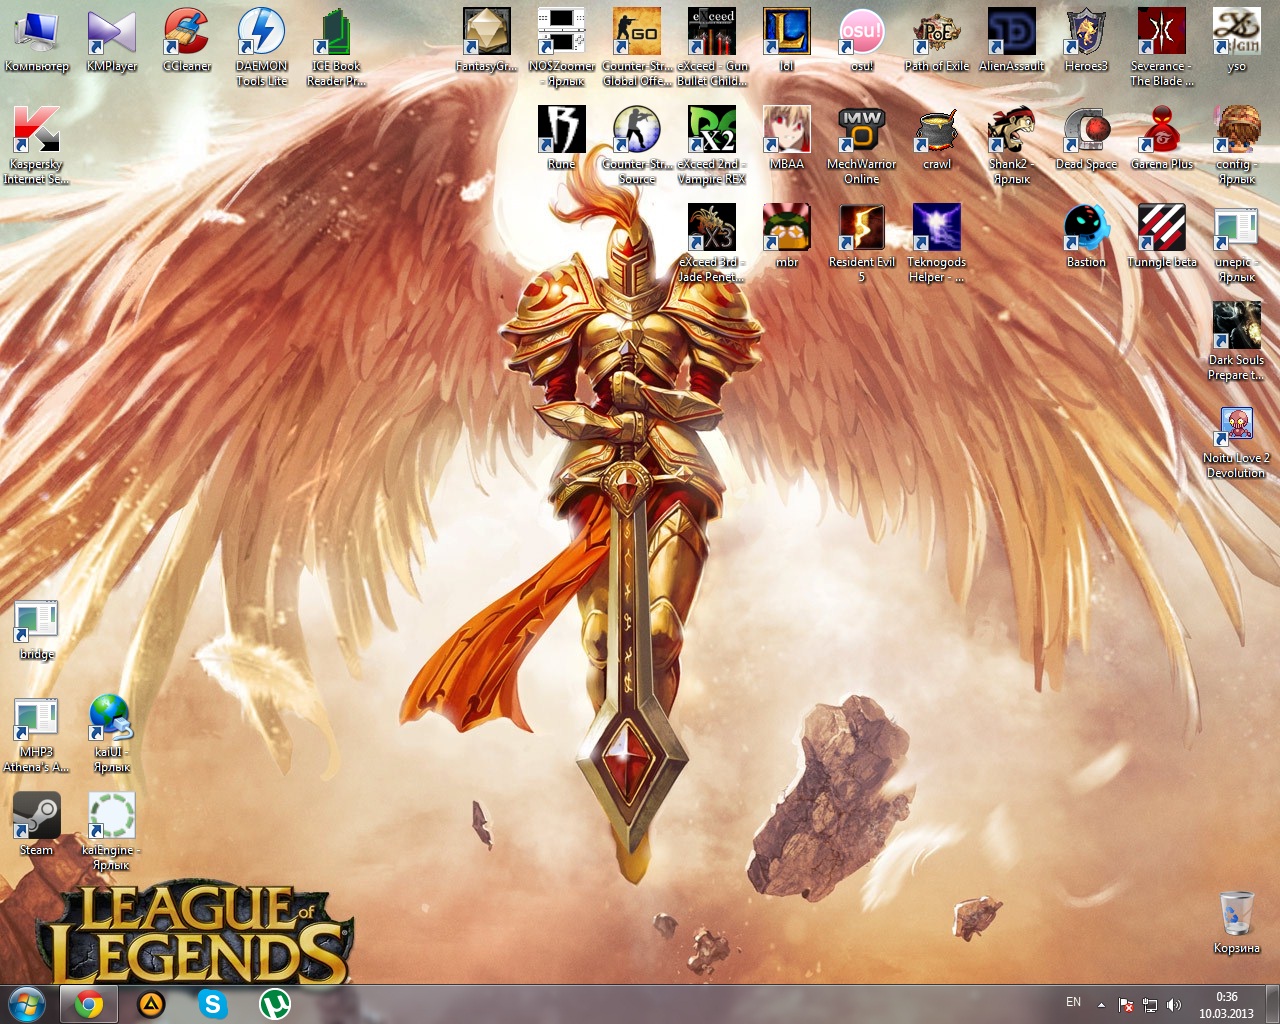Click the Dark Souls Prepare to Die icon

[1237, 341]
